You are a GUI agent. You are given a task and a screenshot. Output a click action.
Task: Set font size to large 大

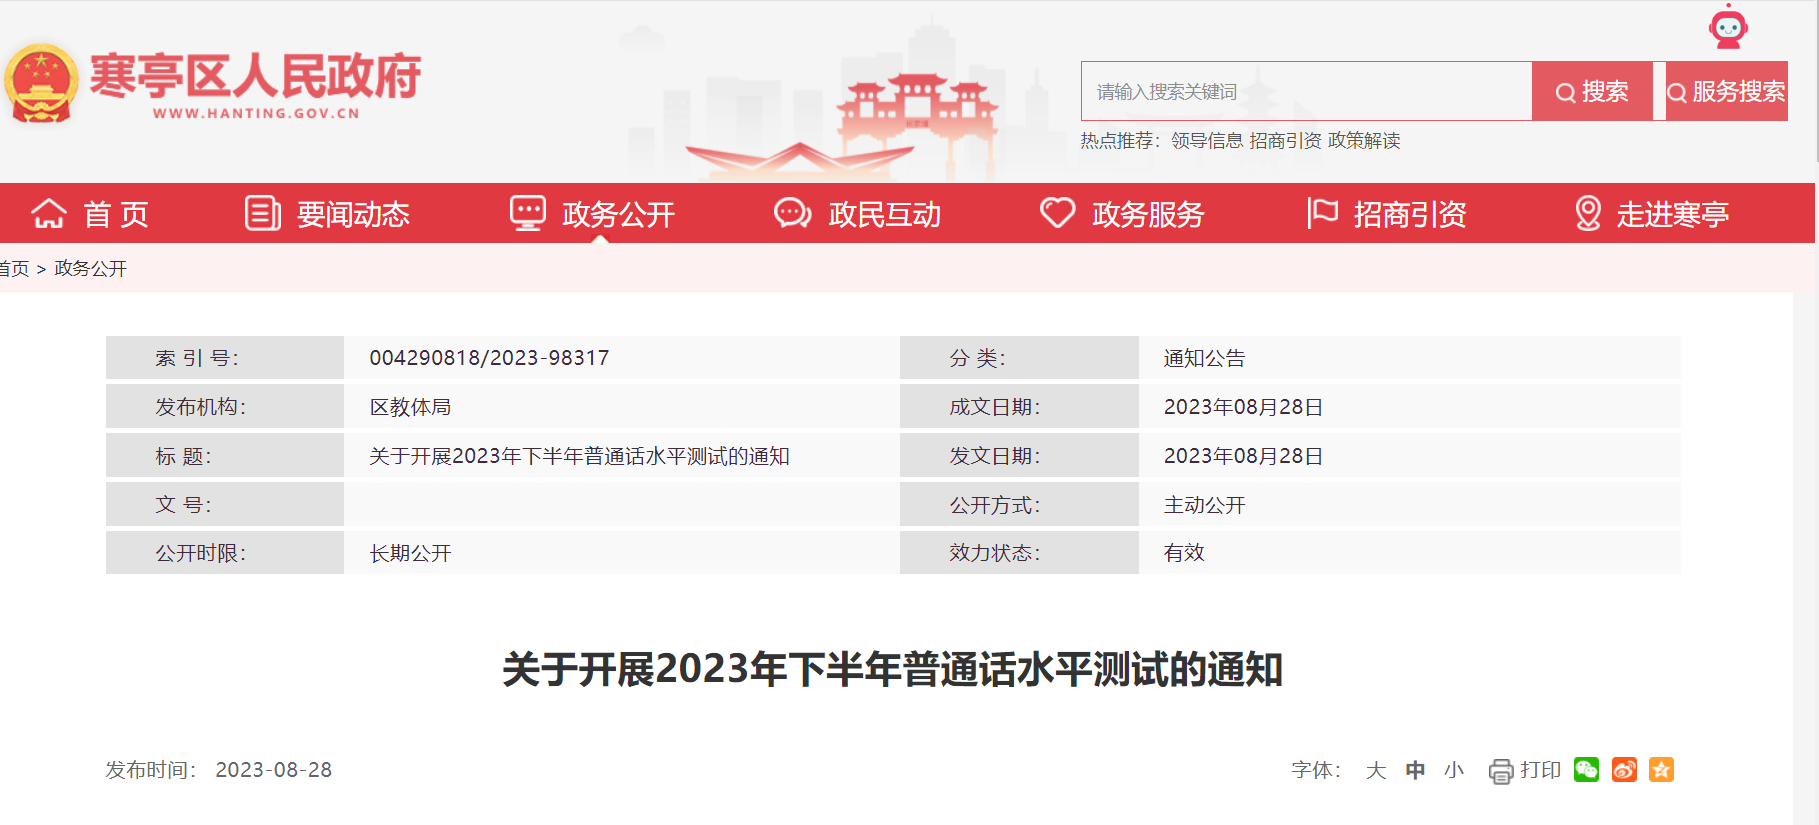tap(1376, 770)
